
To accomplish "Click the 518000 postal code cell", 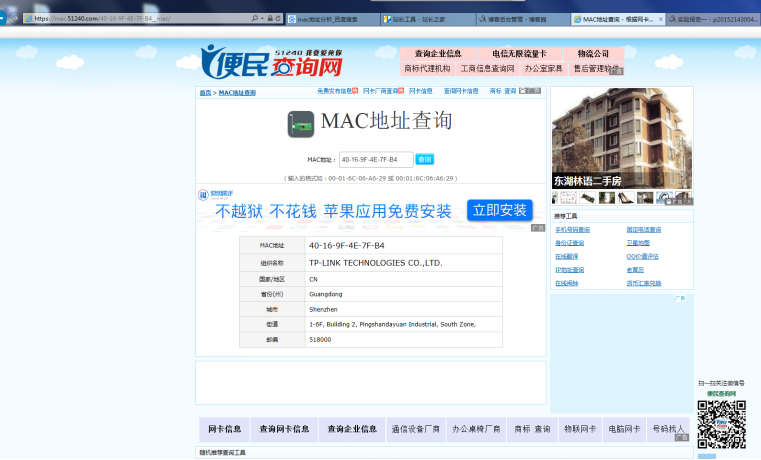I will [403, 340].
